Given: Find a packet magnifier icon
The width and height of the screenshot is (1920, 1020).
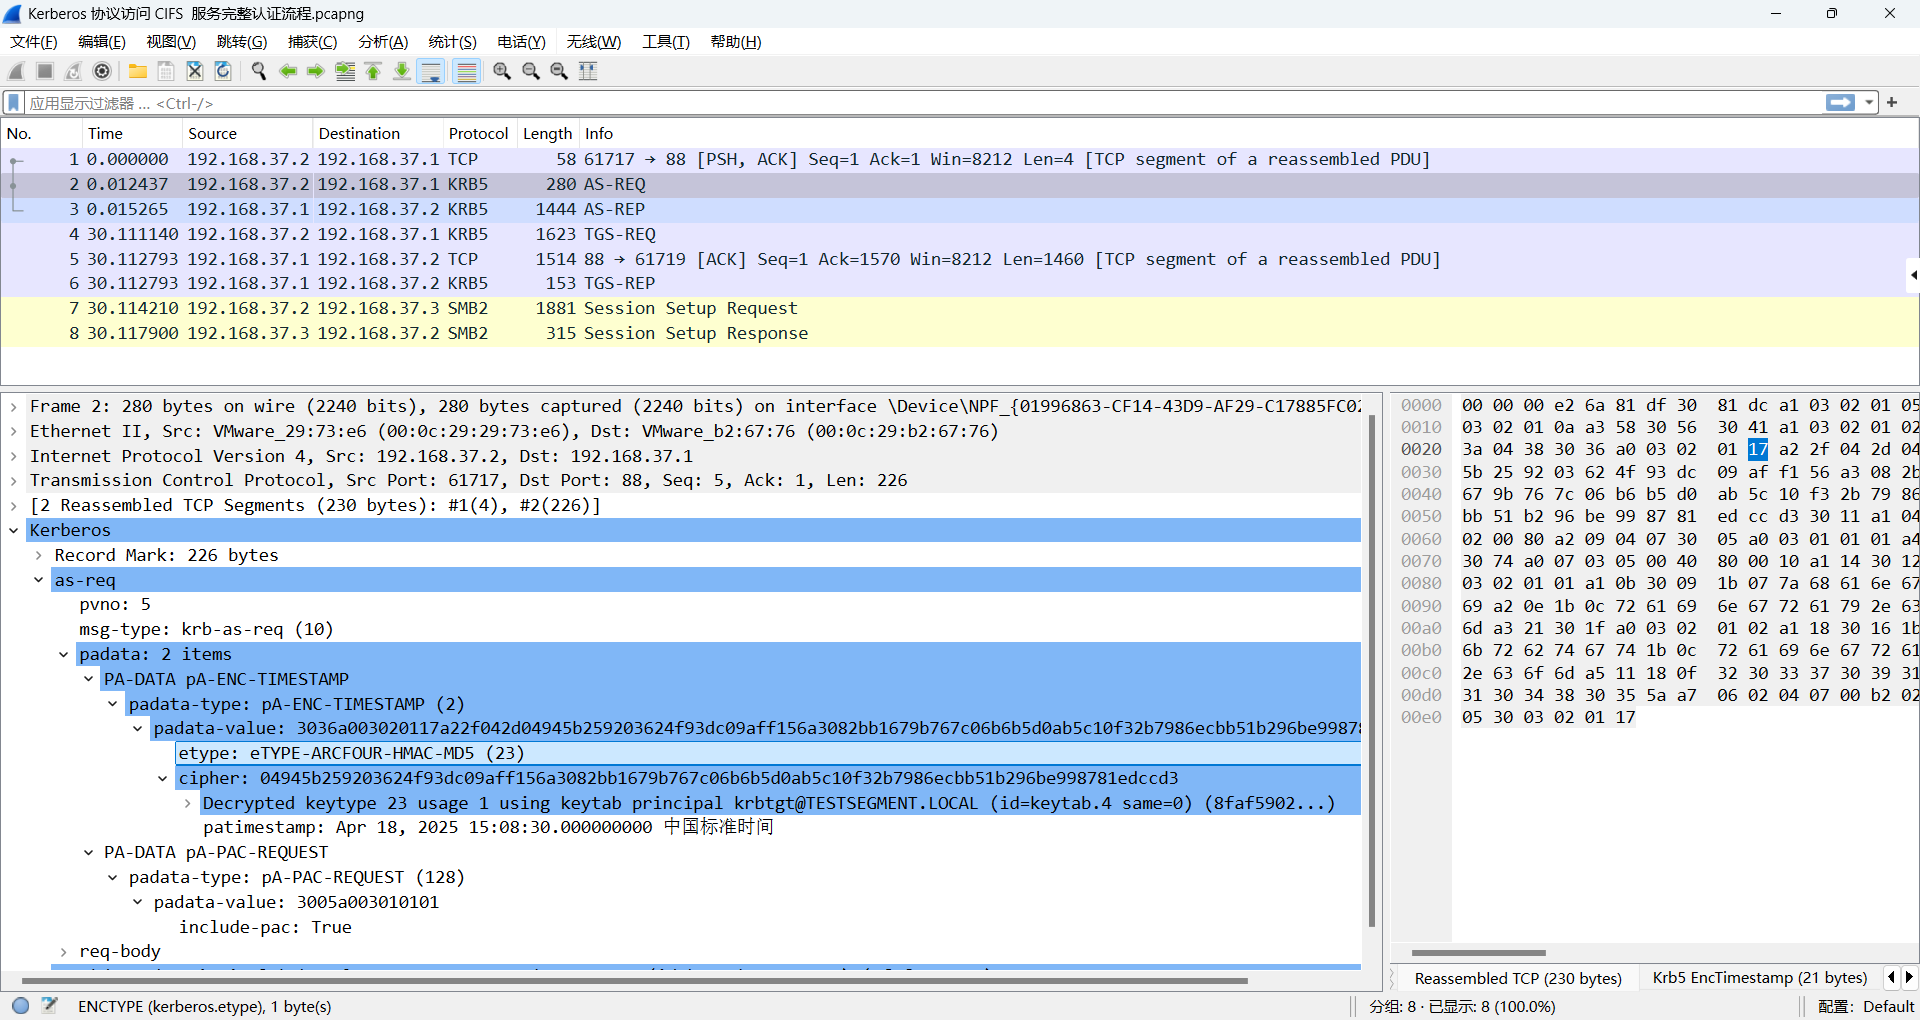Looking at the screenshot, I should tap(259, 71).
